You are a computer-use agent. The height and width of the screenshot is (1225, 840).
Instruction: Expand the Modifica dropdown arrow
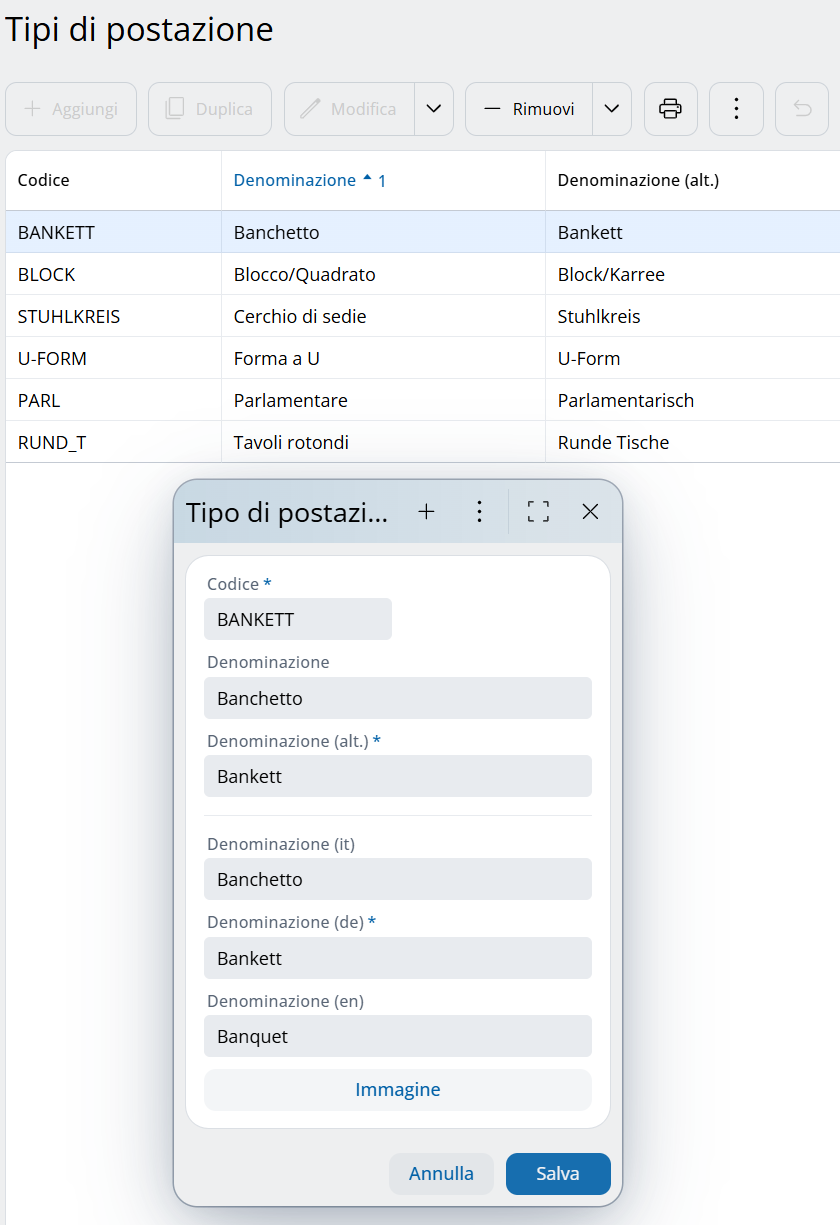[433, 109]
